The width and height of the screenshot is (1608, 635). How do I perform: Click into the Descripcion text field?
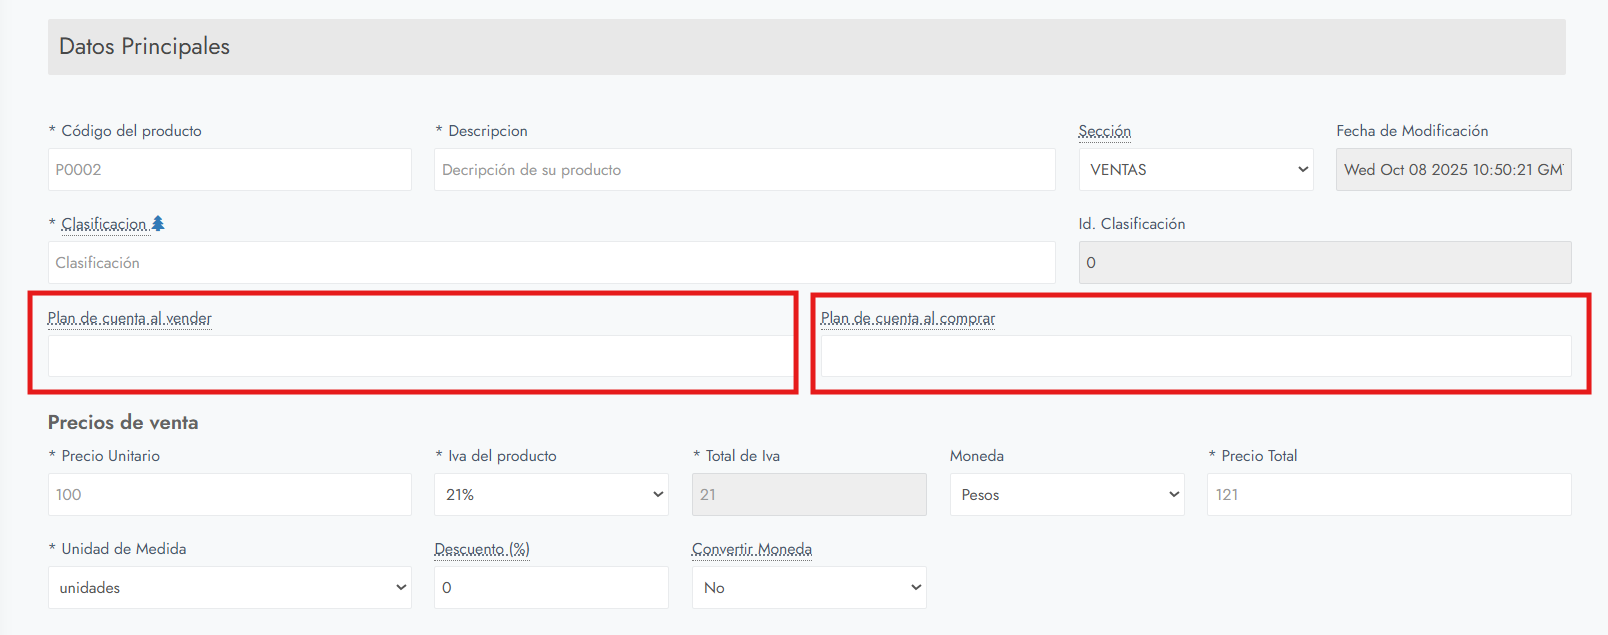pyautogui.click(x=744, y=170)
